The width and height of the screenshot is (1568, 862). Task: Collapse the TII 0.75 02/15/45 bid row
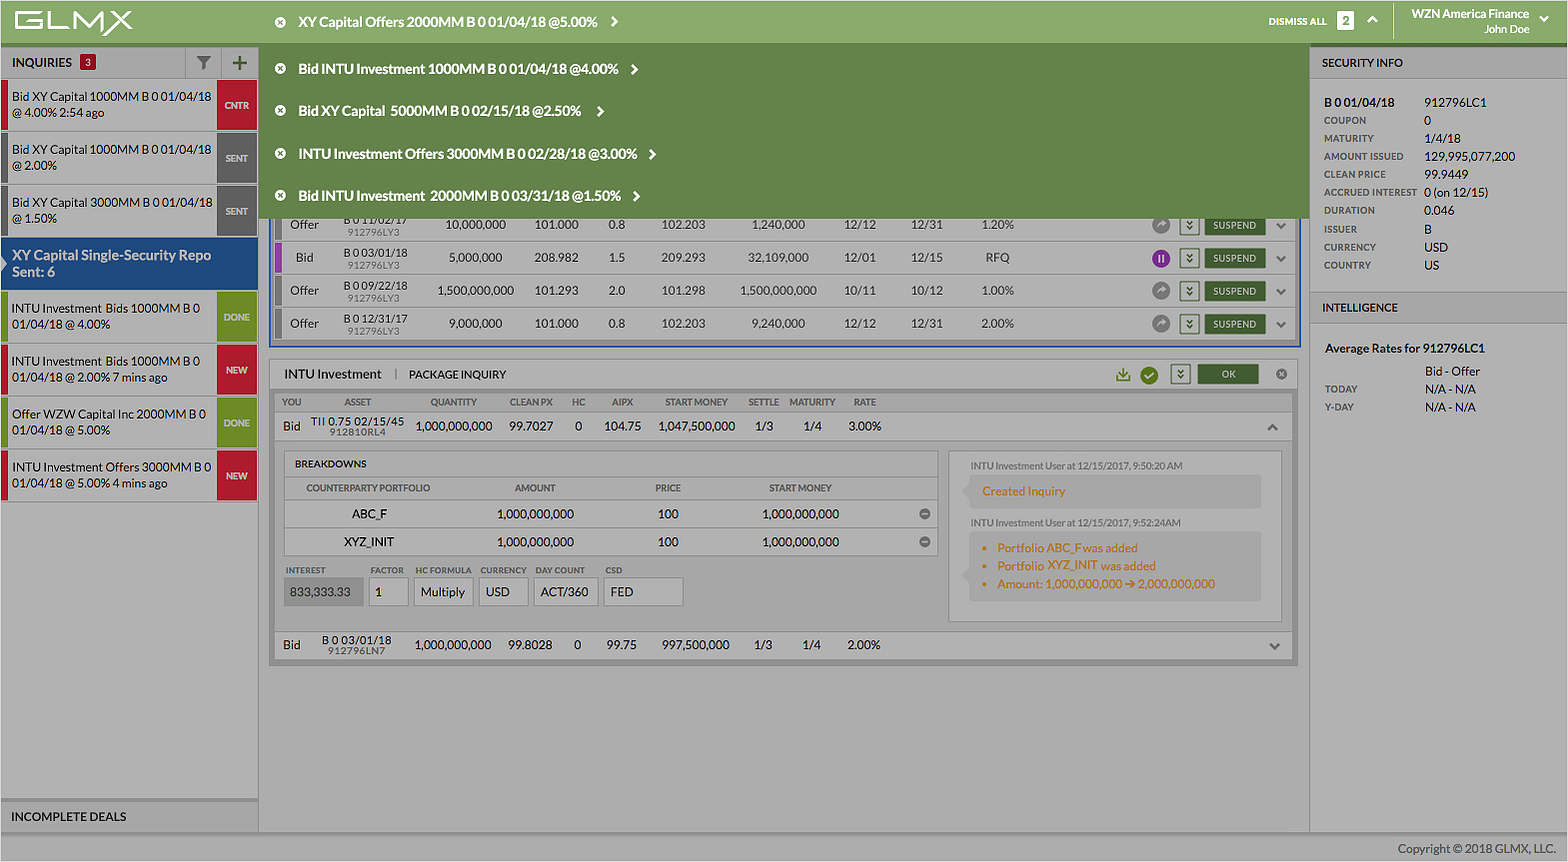[1273, 427]
